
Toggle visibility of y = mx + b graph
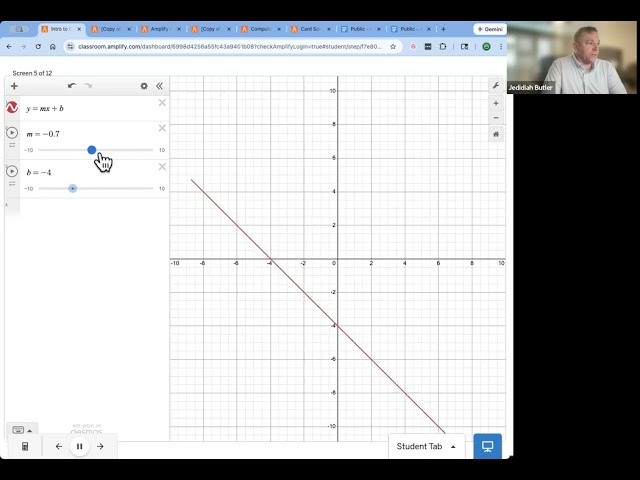[12, 107]
